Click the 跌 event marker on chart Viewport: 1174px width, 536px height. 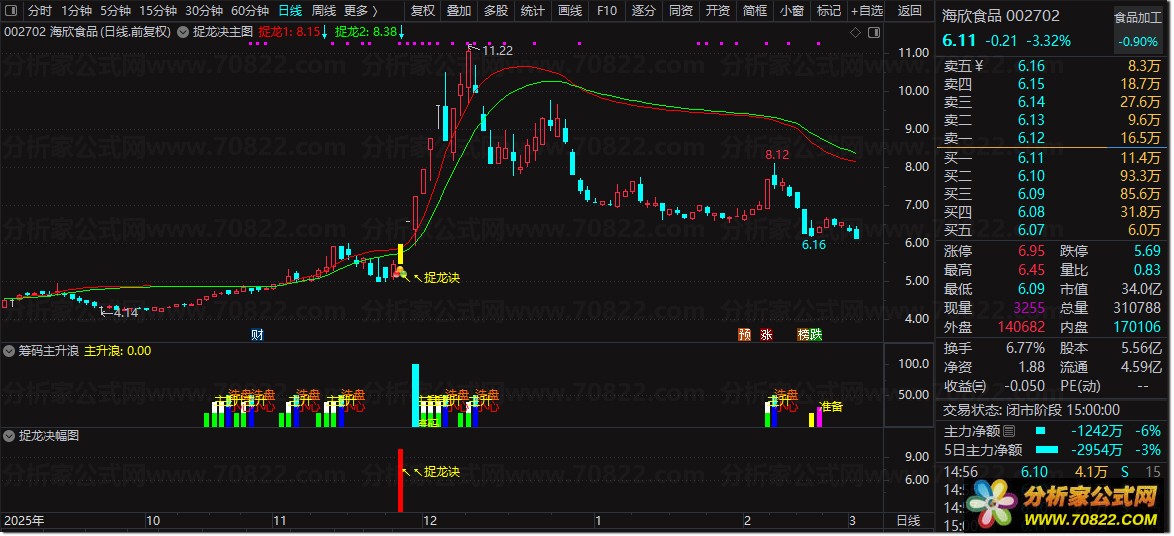pos(815,335)
